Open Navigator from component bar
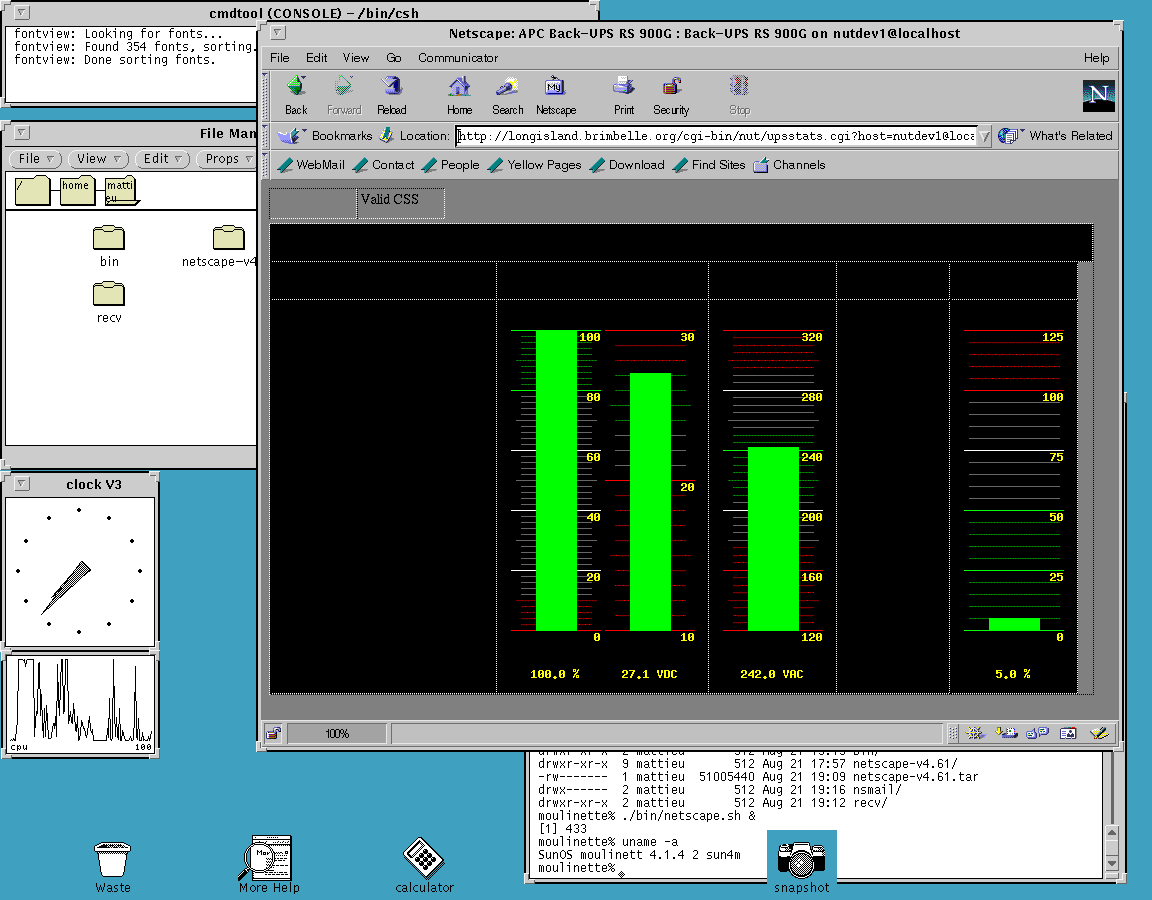This screenshot has height=900, width=1152. coord(975,732)
